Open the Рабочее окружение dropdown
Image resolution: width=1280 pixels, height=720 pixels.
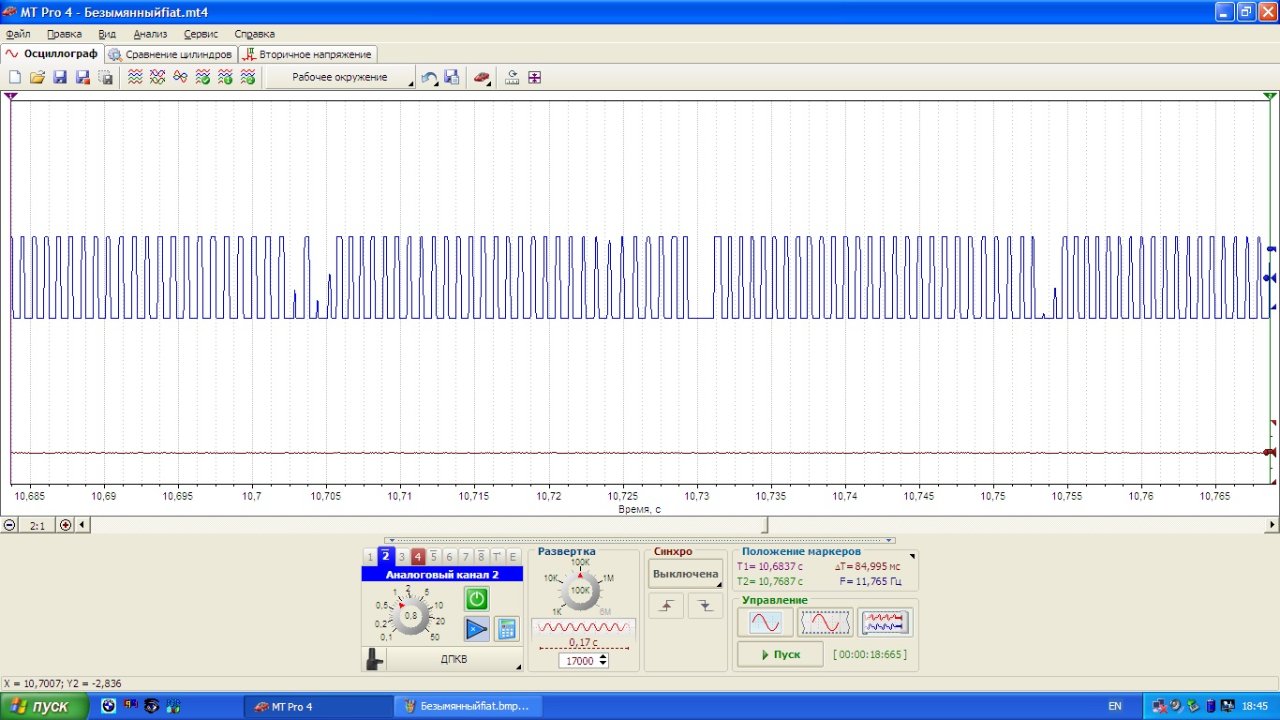[x=340, y=77]
